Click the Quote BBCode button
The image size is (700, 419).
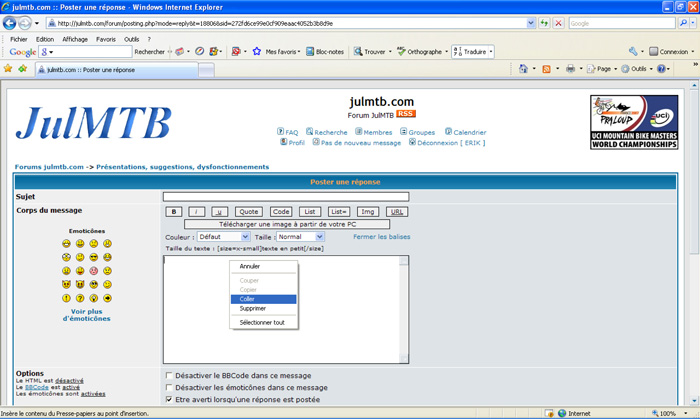point(249,212)
